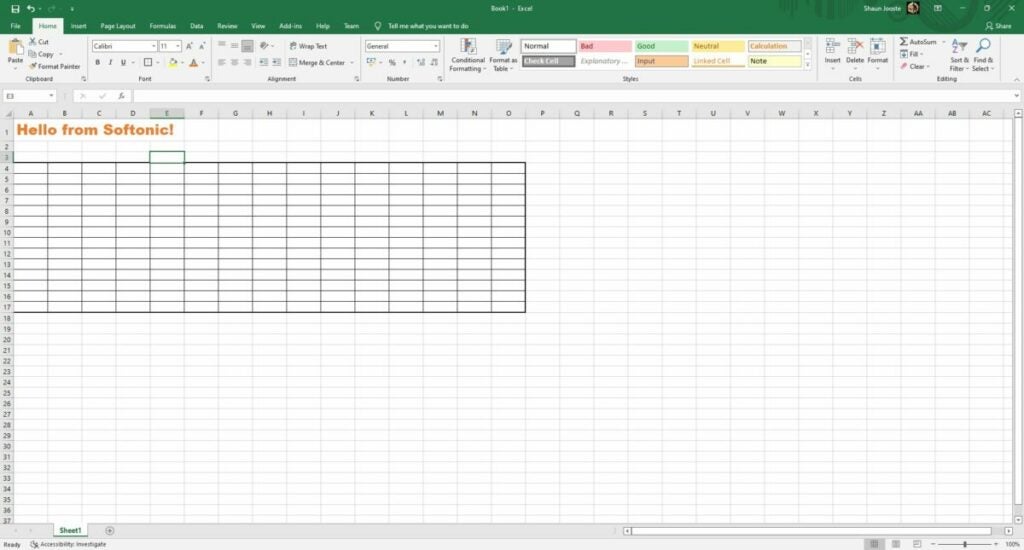
Task: Add a new sheet with plus button
Action: tap(110, 530)
